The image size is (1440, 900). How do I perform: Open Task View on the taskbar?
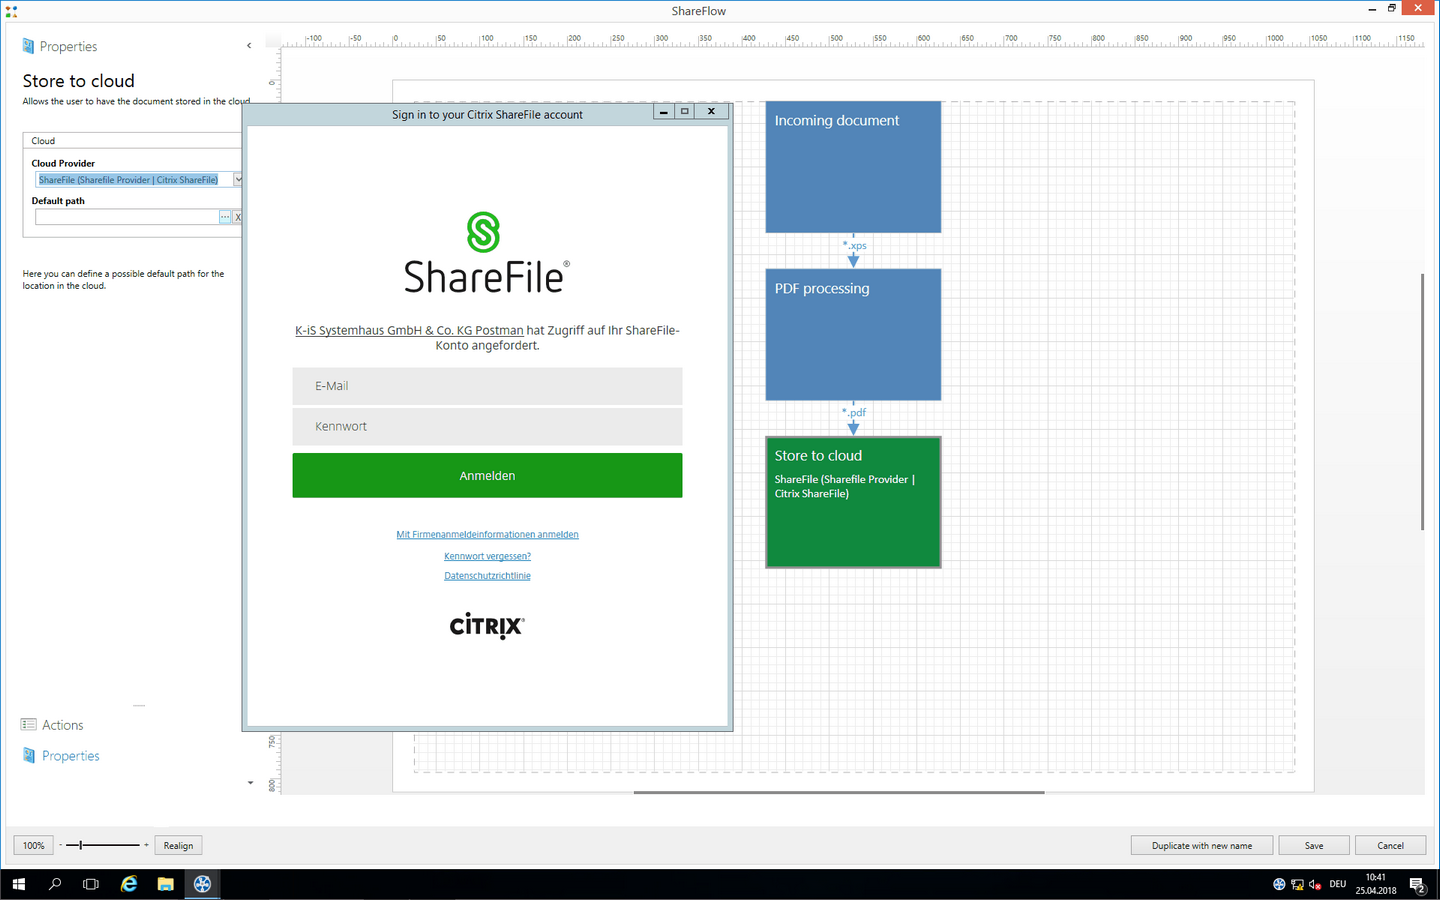pos(91,884)
